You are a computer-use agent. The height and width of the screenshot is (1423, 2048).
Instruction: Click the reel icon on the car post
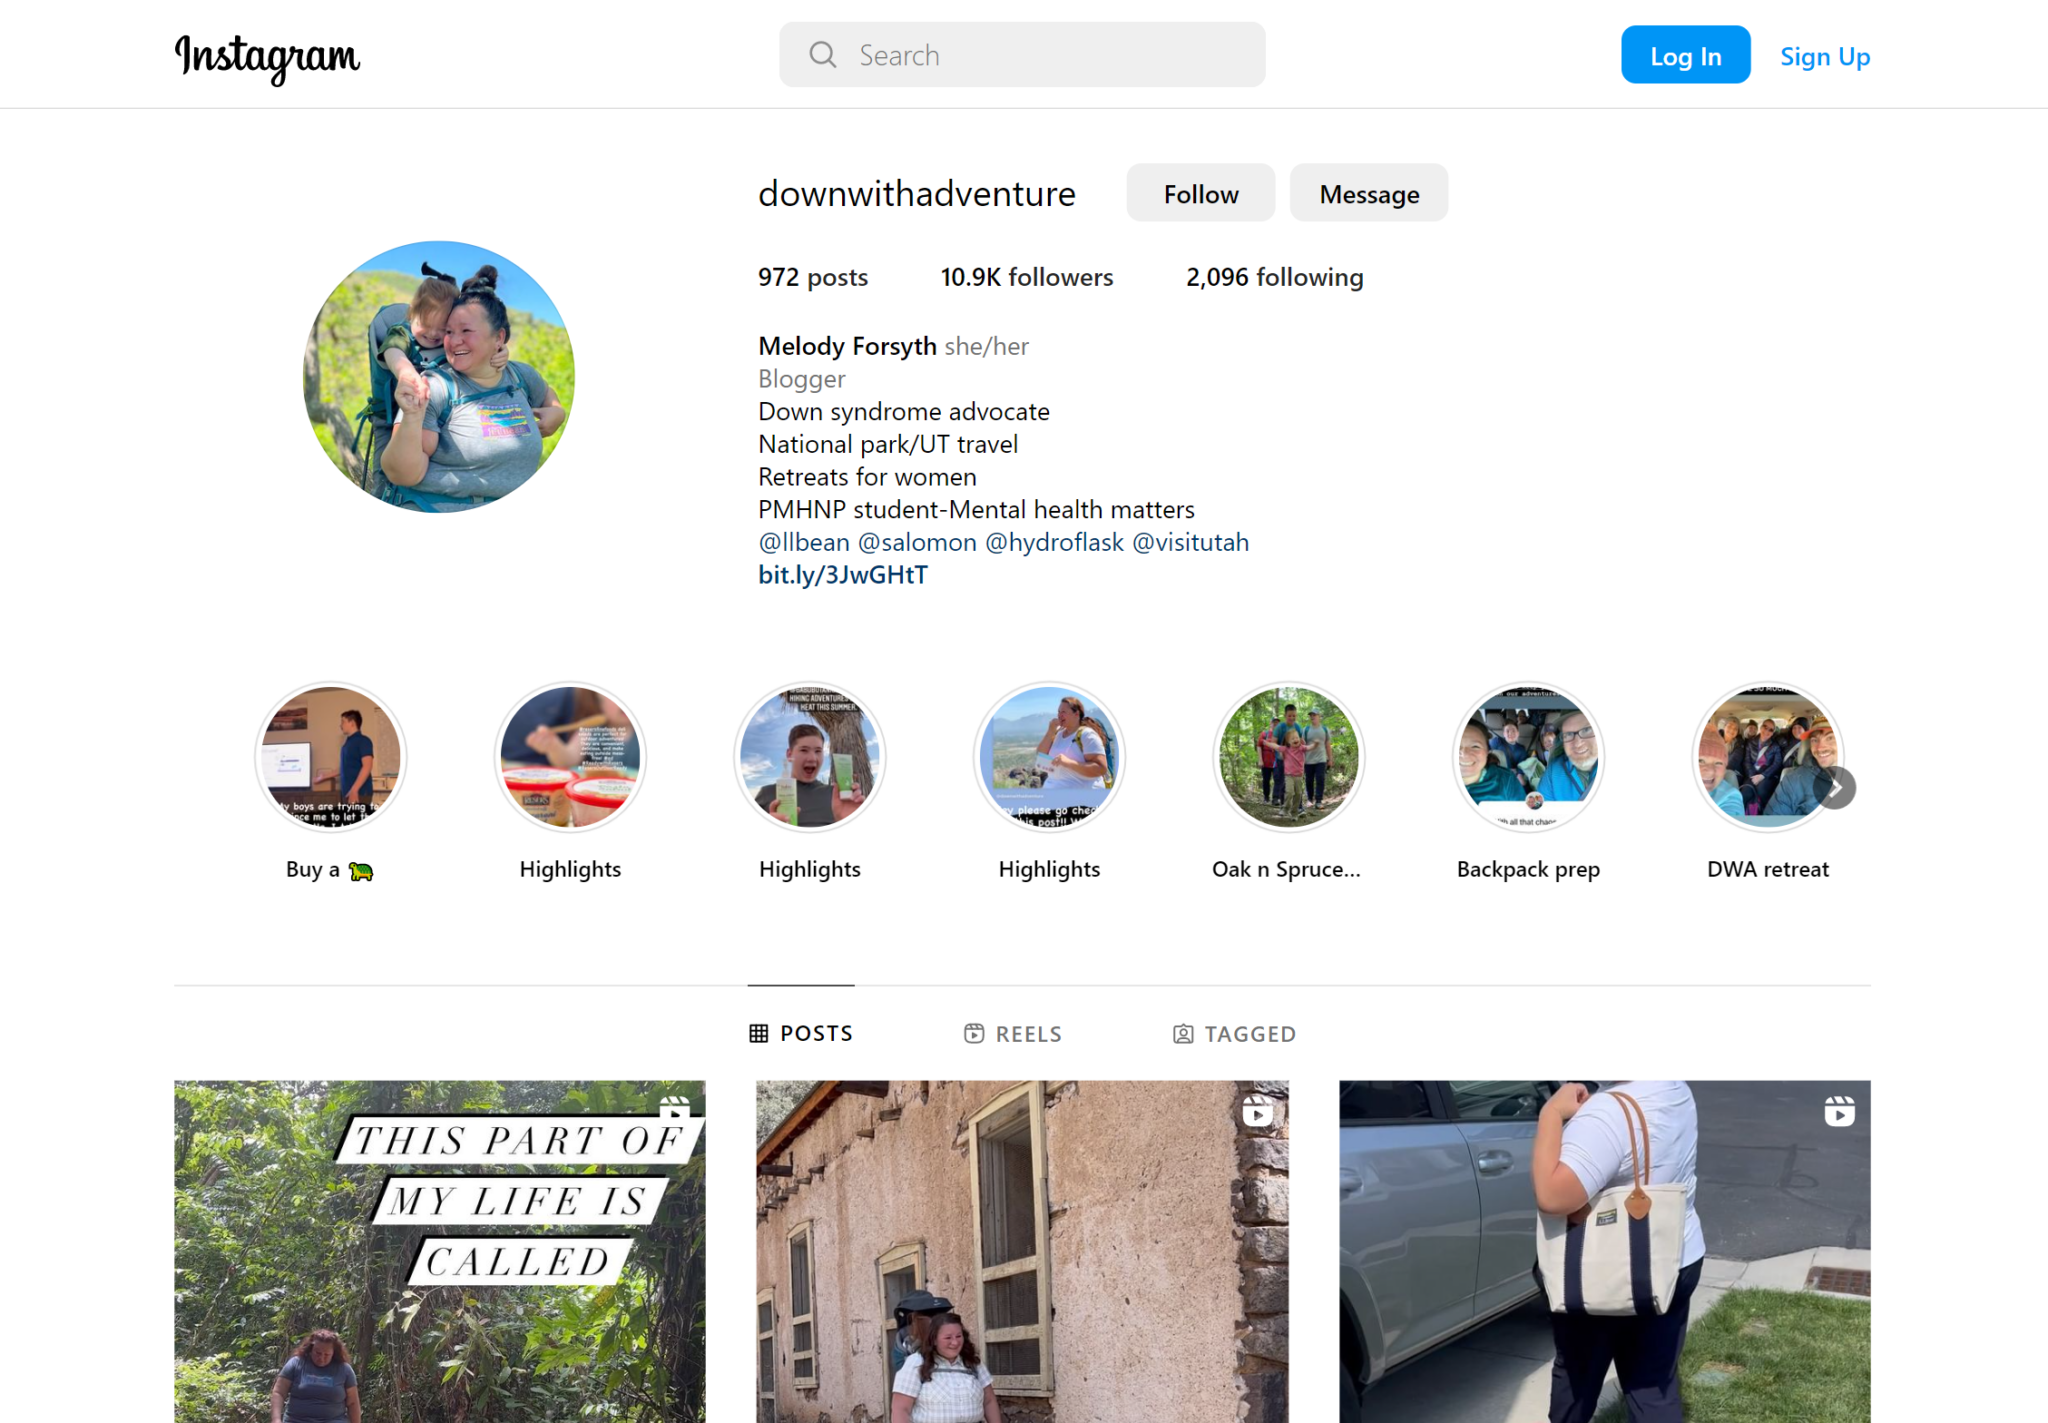point(1839,1111)
